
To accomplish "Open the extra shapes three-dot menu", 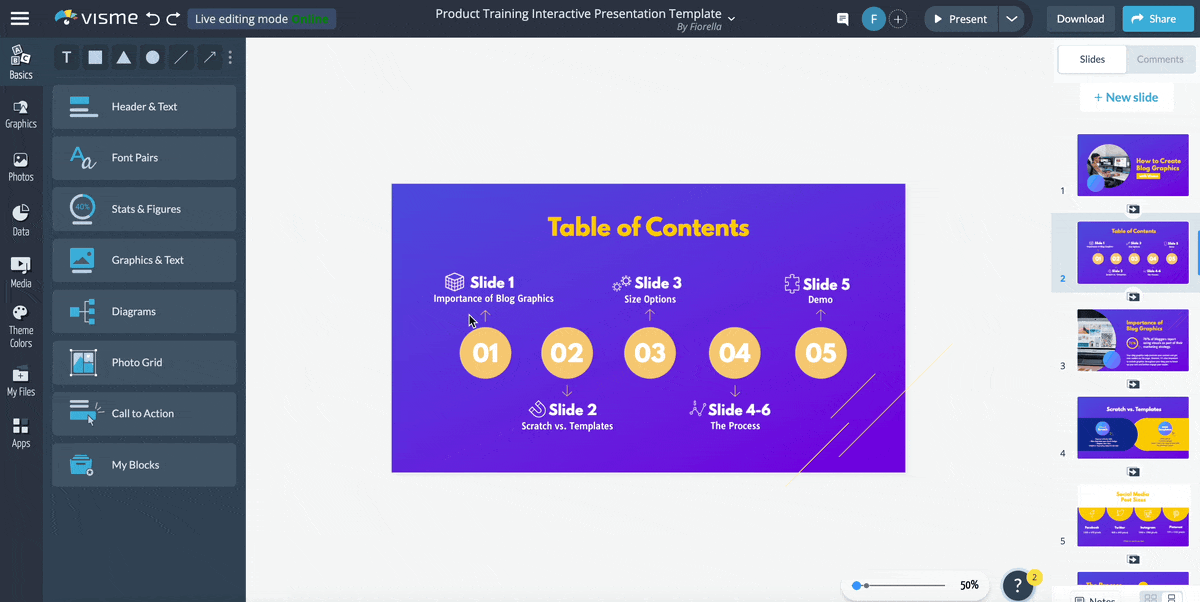I will tap(230, 57).
